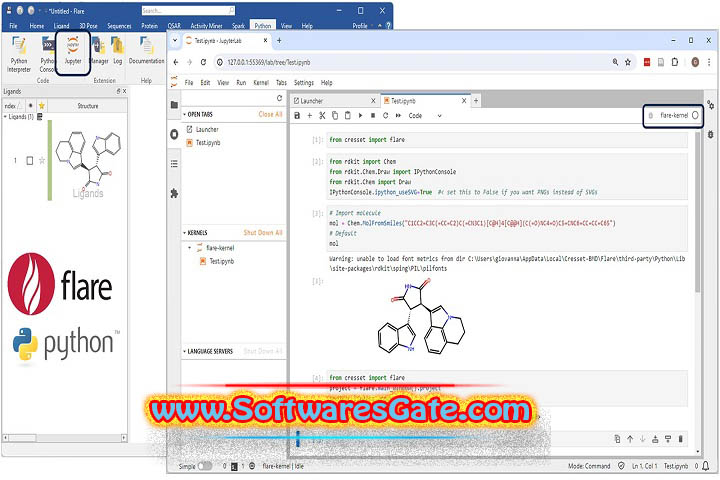Click the flare-kernel status circle
The image size is (720, 480).
(695, 115)
